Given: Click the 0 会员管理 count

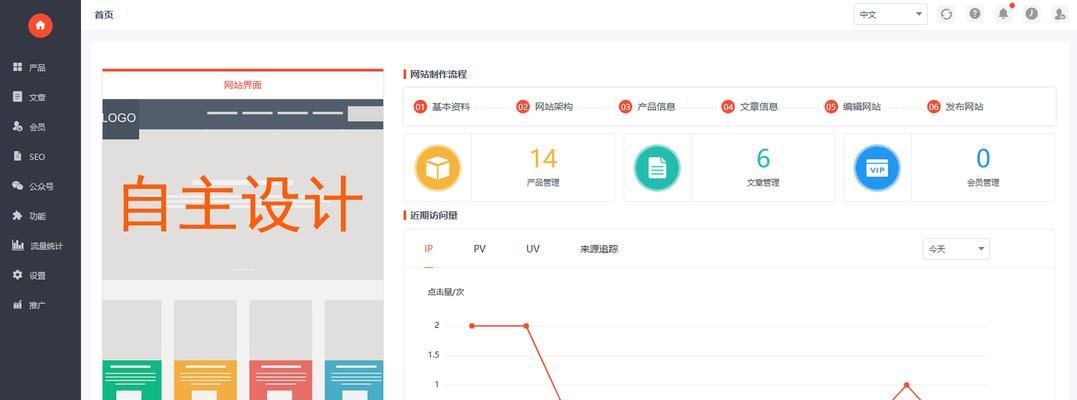Looking at the screenshot, I should pos(983,159).
